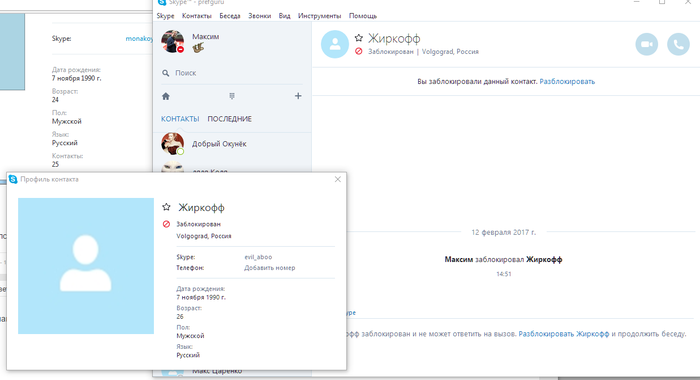Click the Добрый Окунёк avatar

(172, 144)
